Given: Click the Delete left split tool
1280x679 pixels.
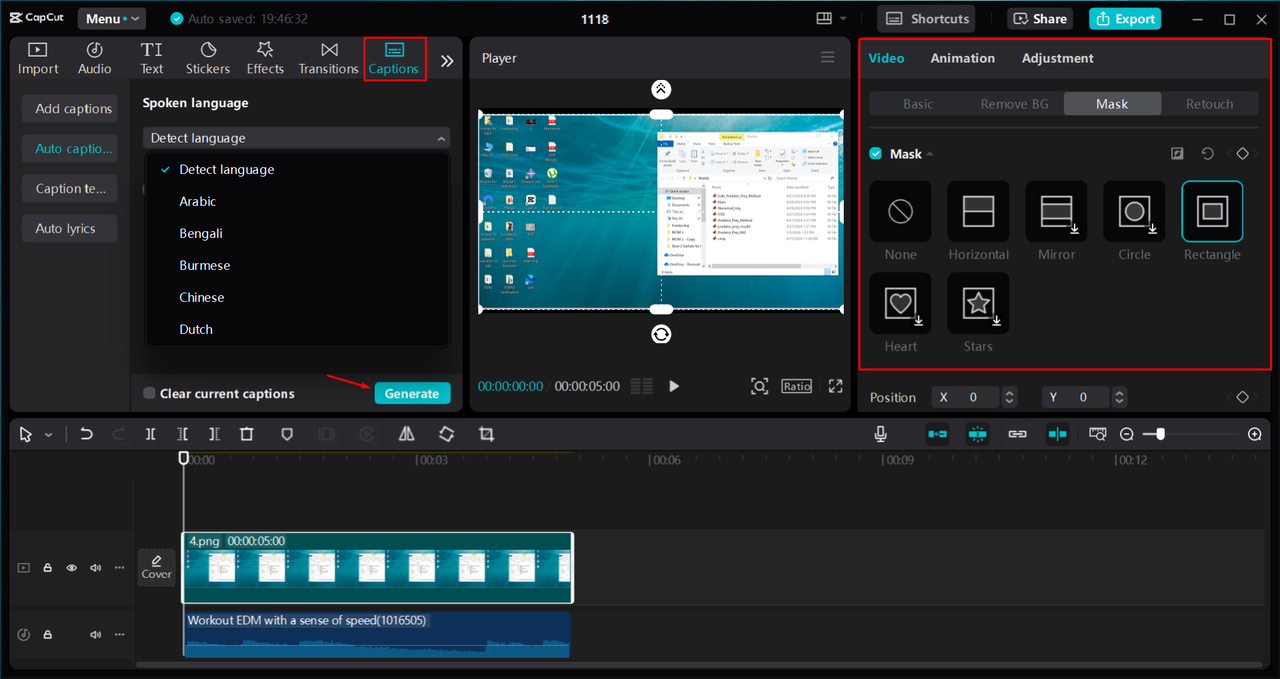Looking at the screenshot, I should 182,434.
